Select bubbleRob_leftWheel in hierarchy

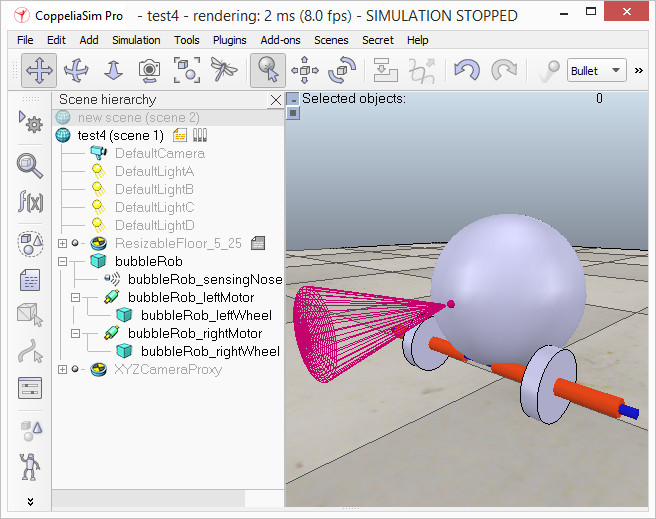click(x=206, y=315)
